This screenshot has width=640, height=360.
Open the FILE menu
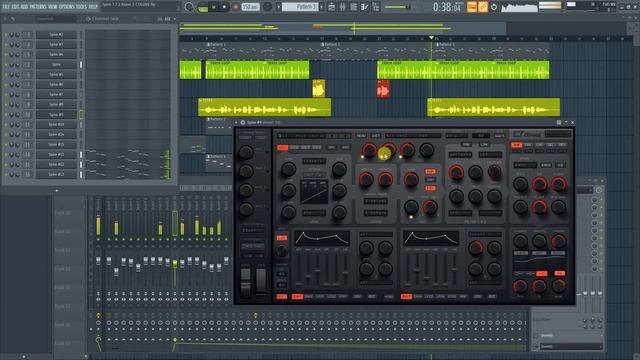[6, 7]
